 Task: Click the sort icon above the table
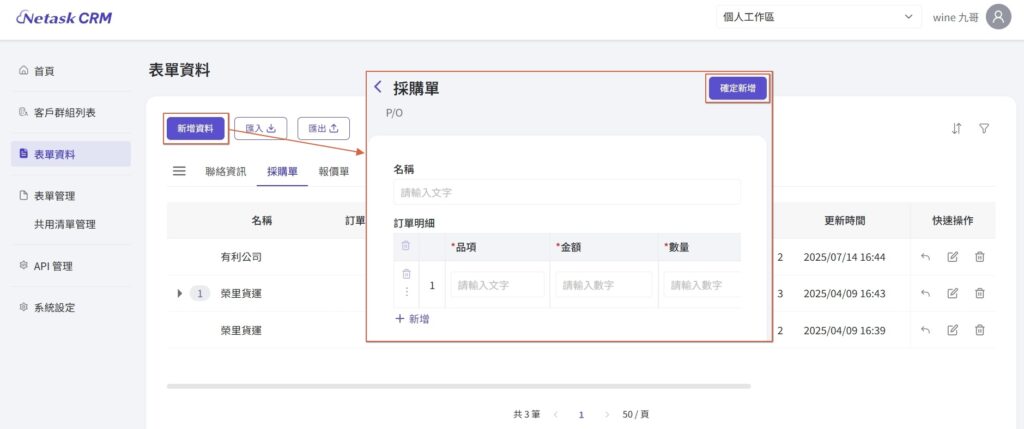click(x=957, y=129)
